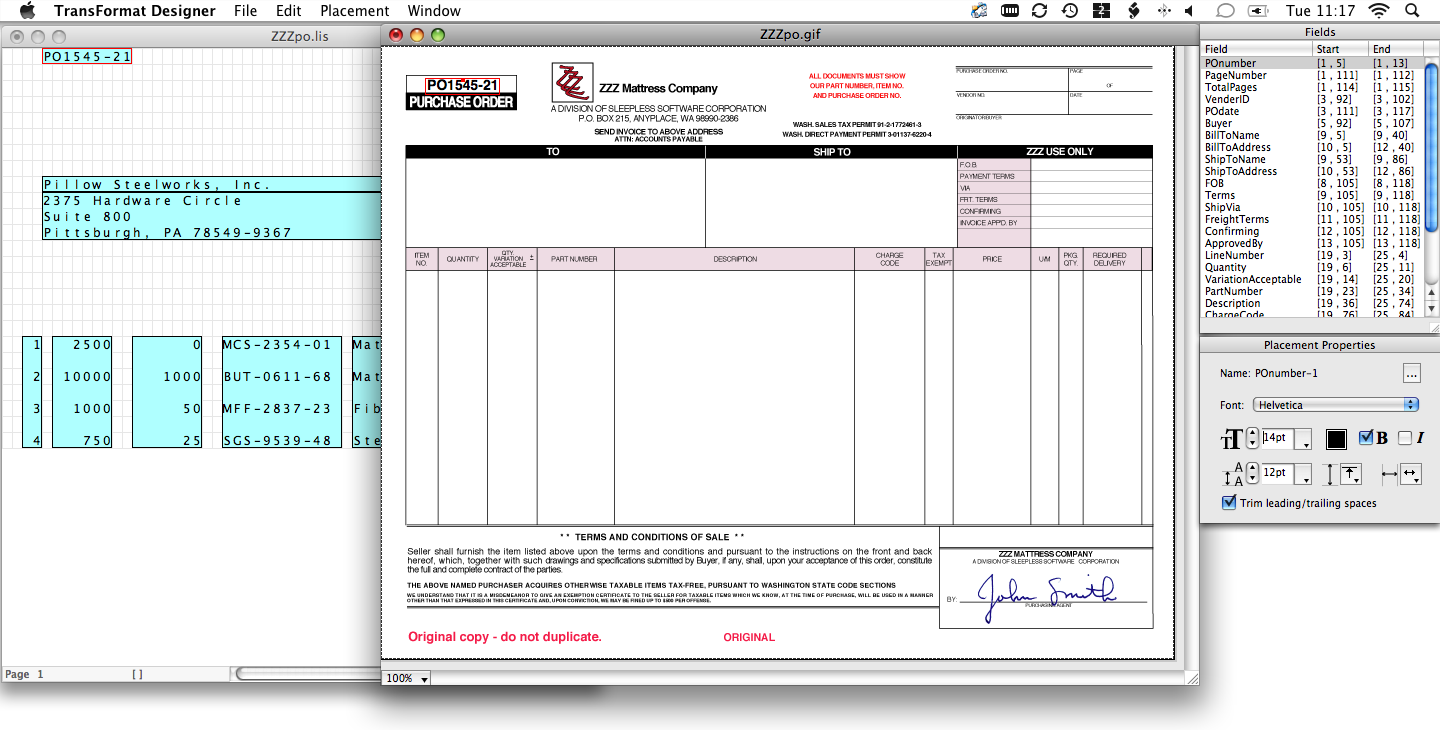Click the colorful network icon in menu bar
This screenshot has height=730, width=1440.
pyautogui.click(x=979, y=11)
